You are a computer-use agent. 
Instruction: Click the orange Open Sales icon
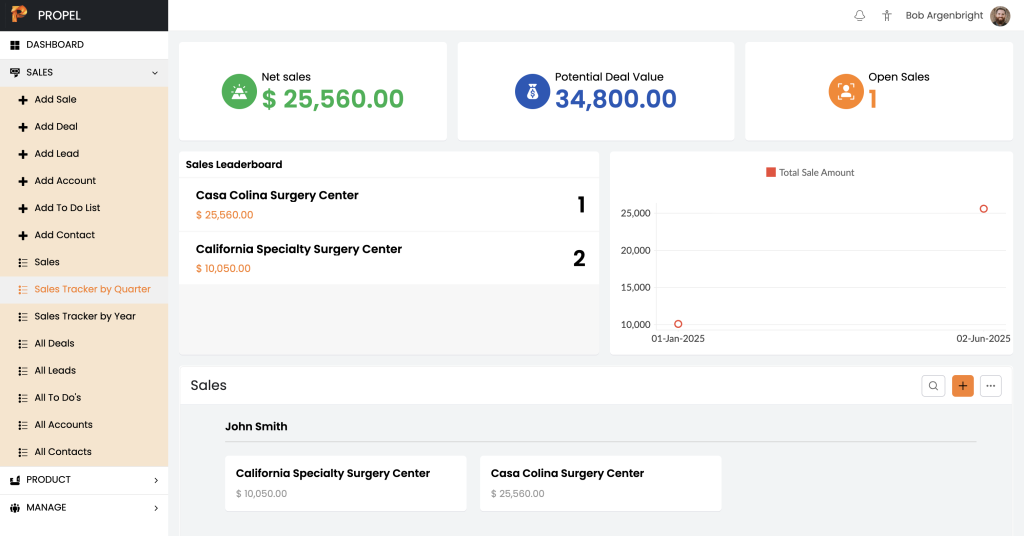coord(846,91)
